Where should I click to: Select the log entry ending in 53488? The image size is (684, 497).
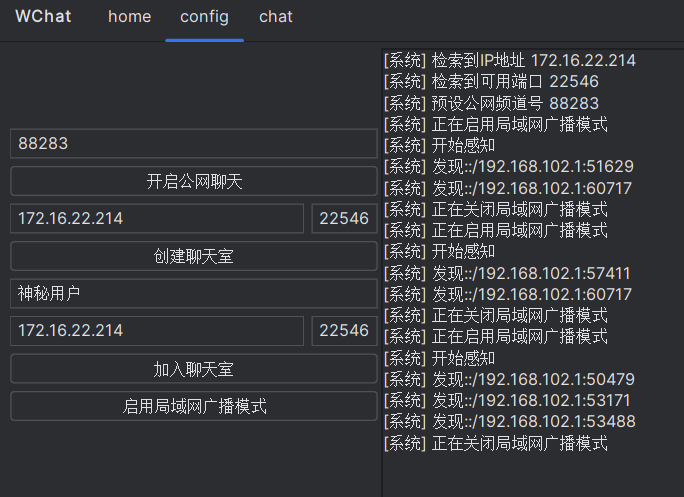click(508, 422)
